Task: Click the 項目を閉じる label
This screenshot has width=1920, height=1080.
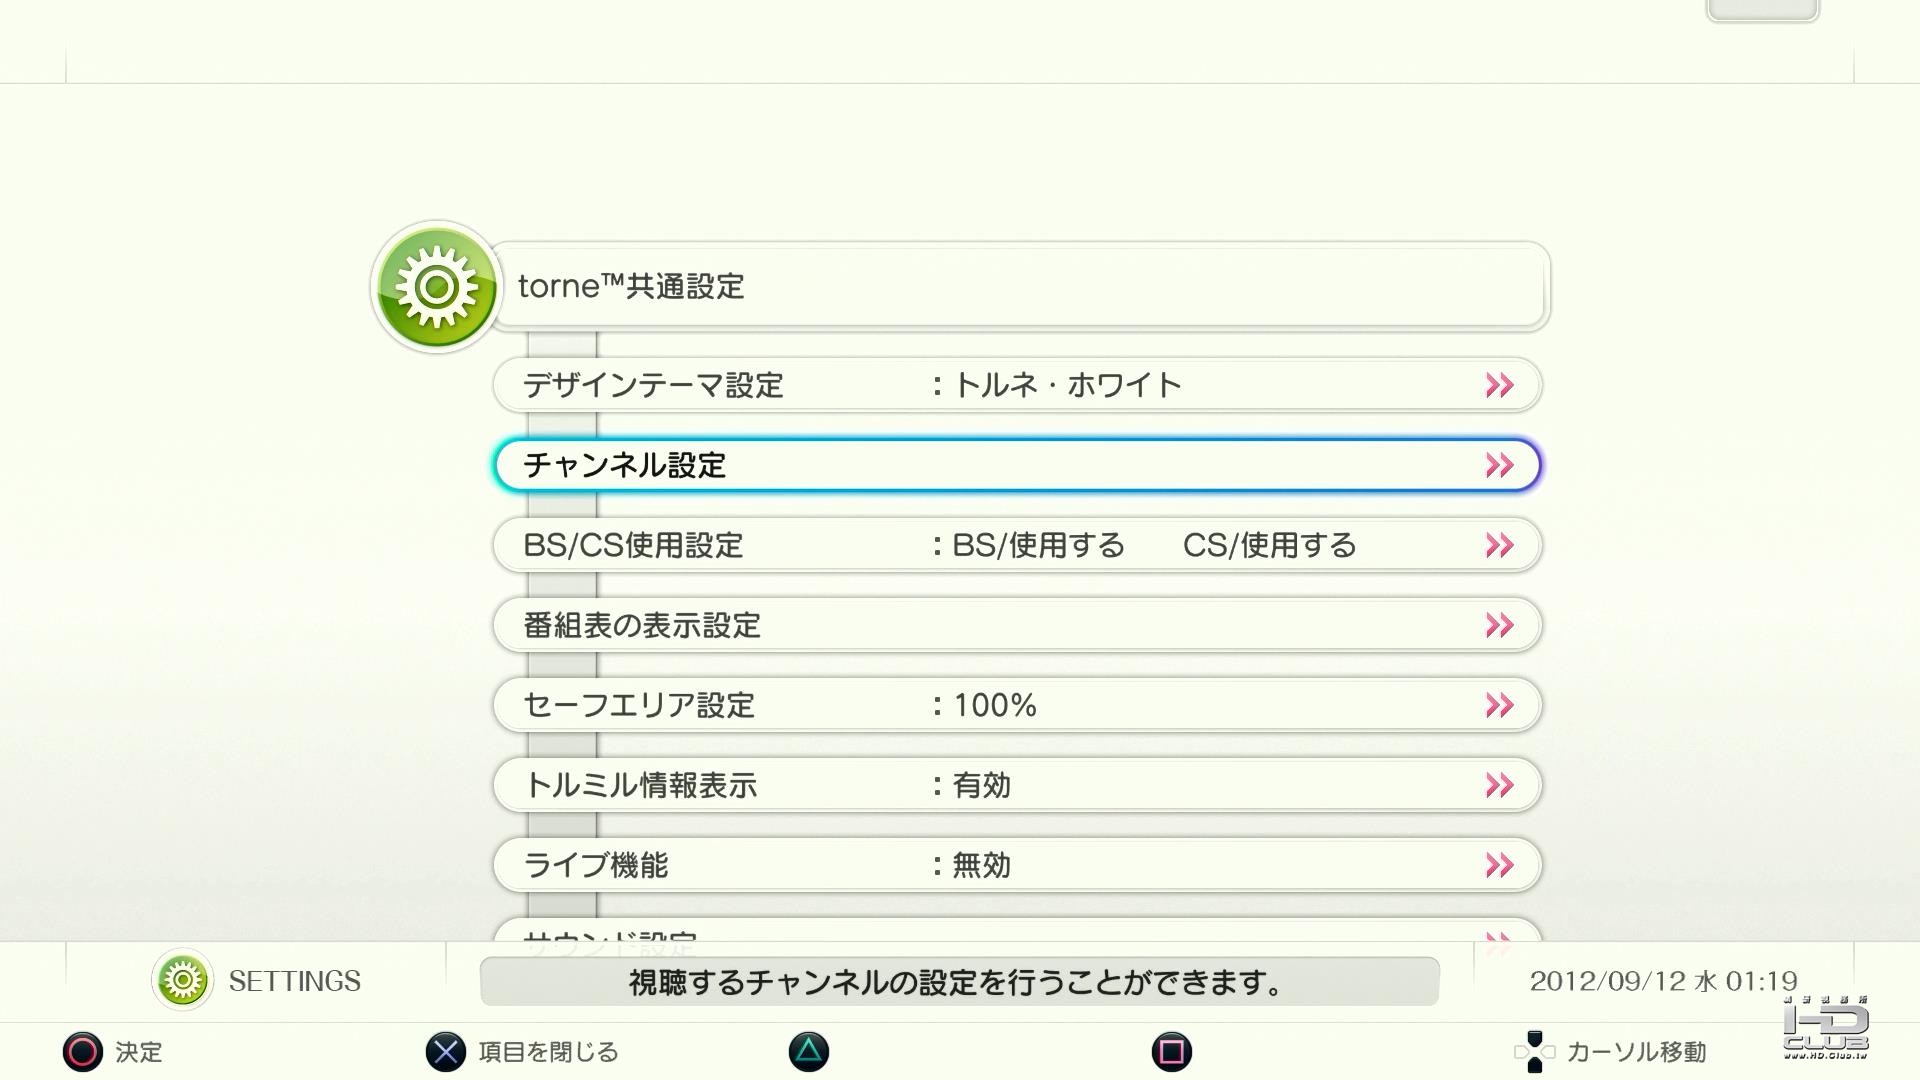Action: coord(548,1052)
